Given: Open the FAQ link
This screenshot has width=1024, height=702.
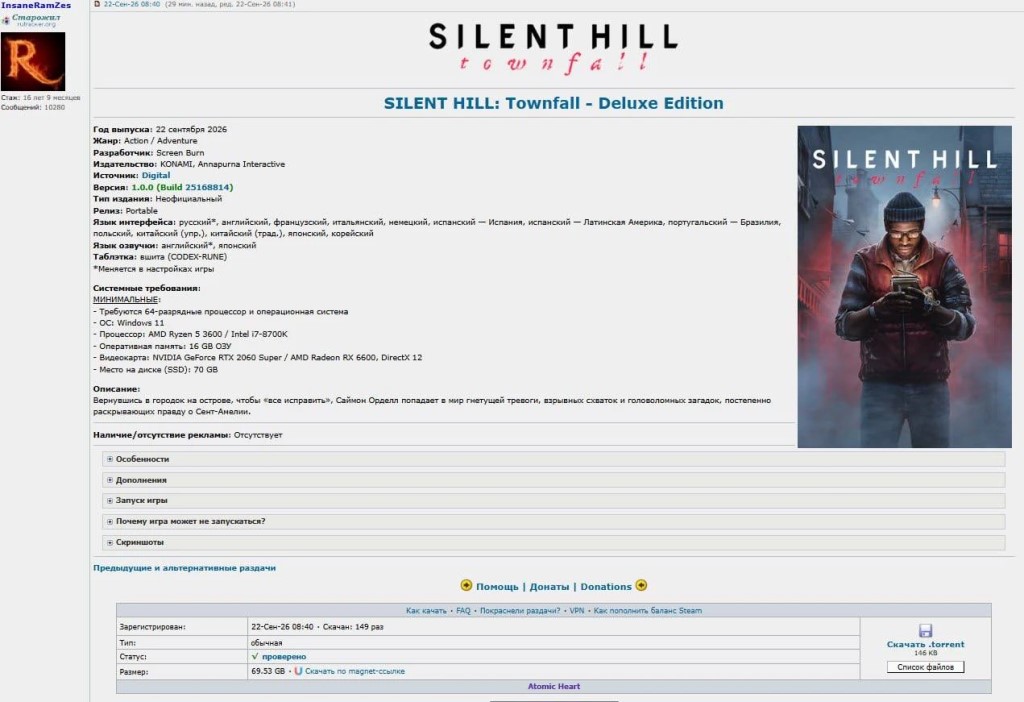Looking at the screenshot, I should tap(463, 611).
